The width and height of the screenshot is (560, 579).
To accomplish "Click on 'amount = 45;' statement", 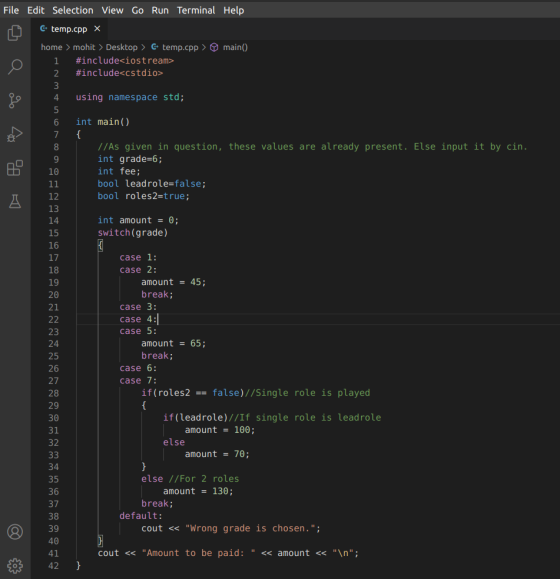I will coord(174,282).
